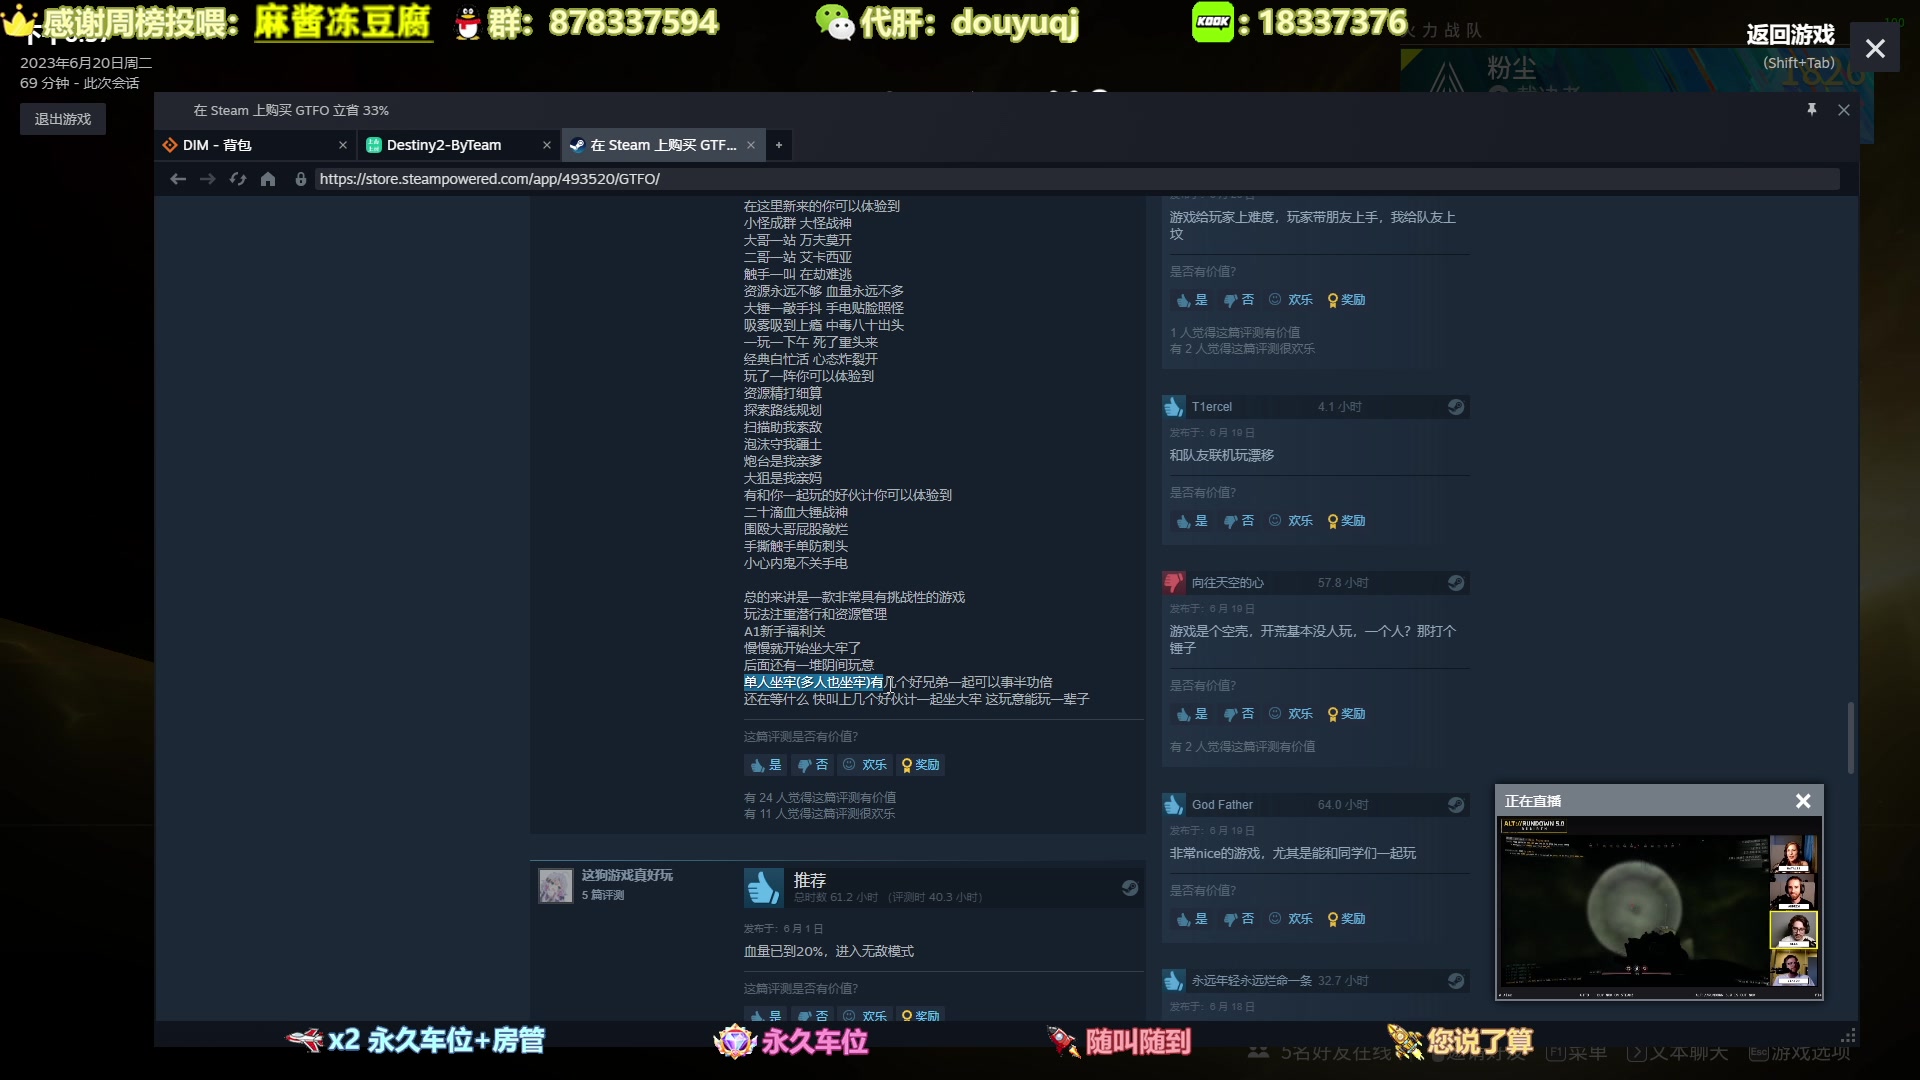Click thumbs-up 推荐 icon of 这狗游戏真好玩 review

(x=763, y=888)
